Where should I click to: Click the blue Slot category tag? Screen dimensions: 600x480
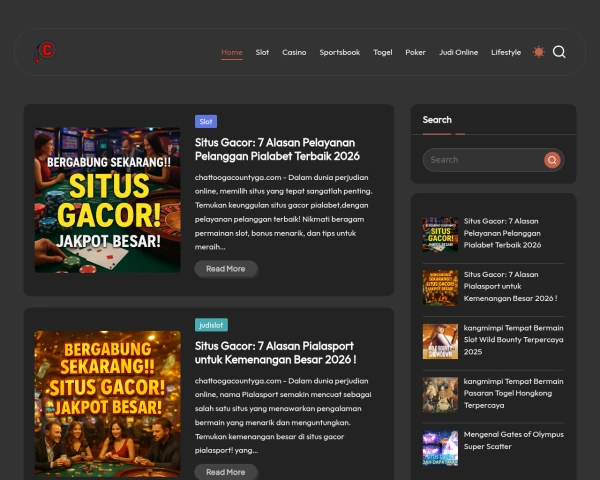click(x=206, y=121)
